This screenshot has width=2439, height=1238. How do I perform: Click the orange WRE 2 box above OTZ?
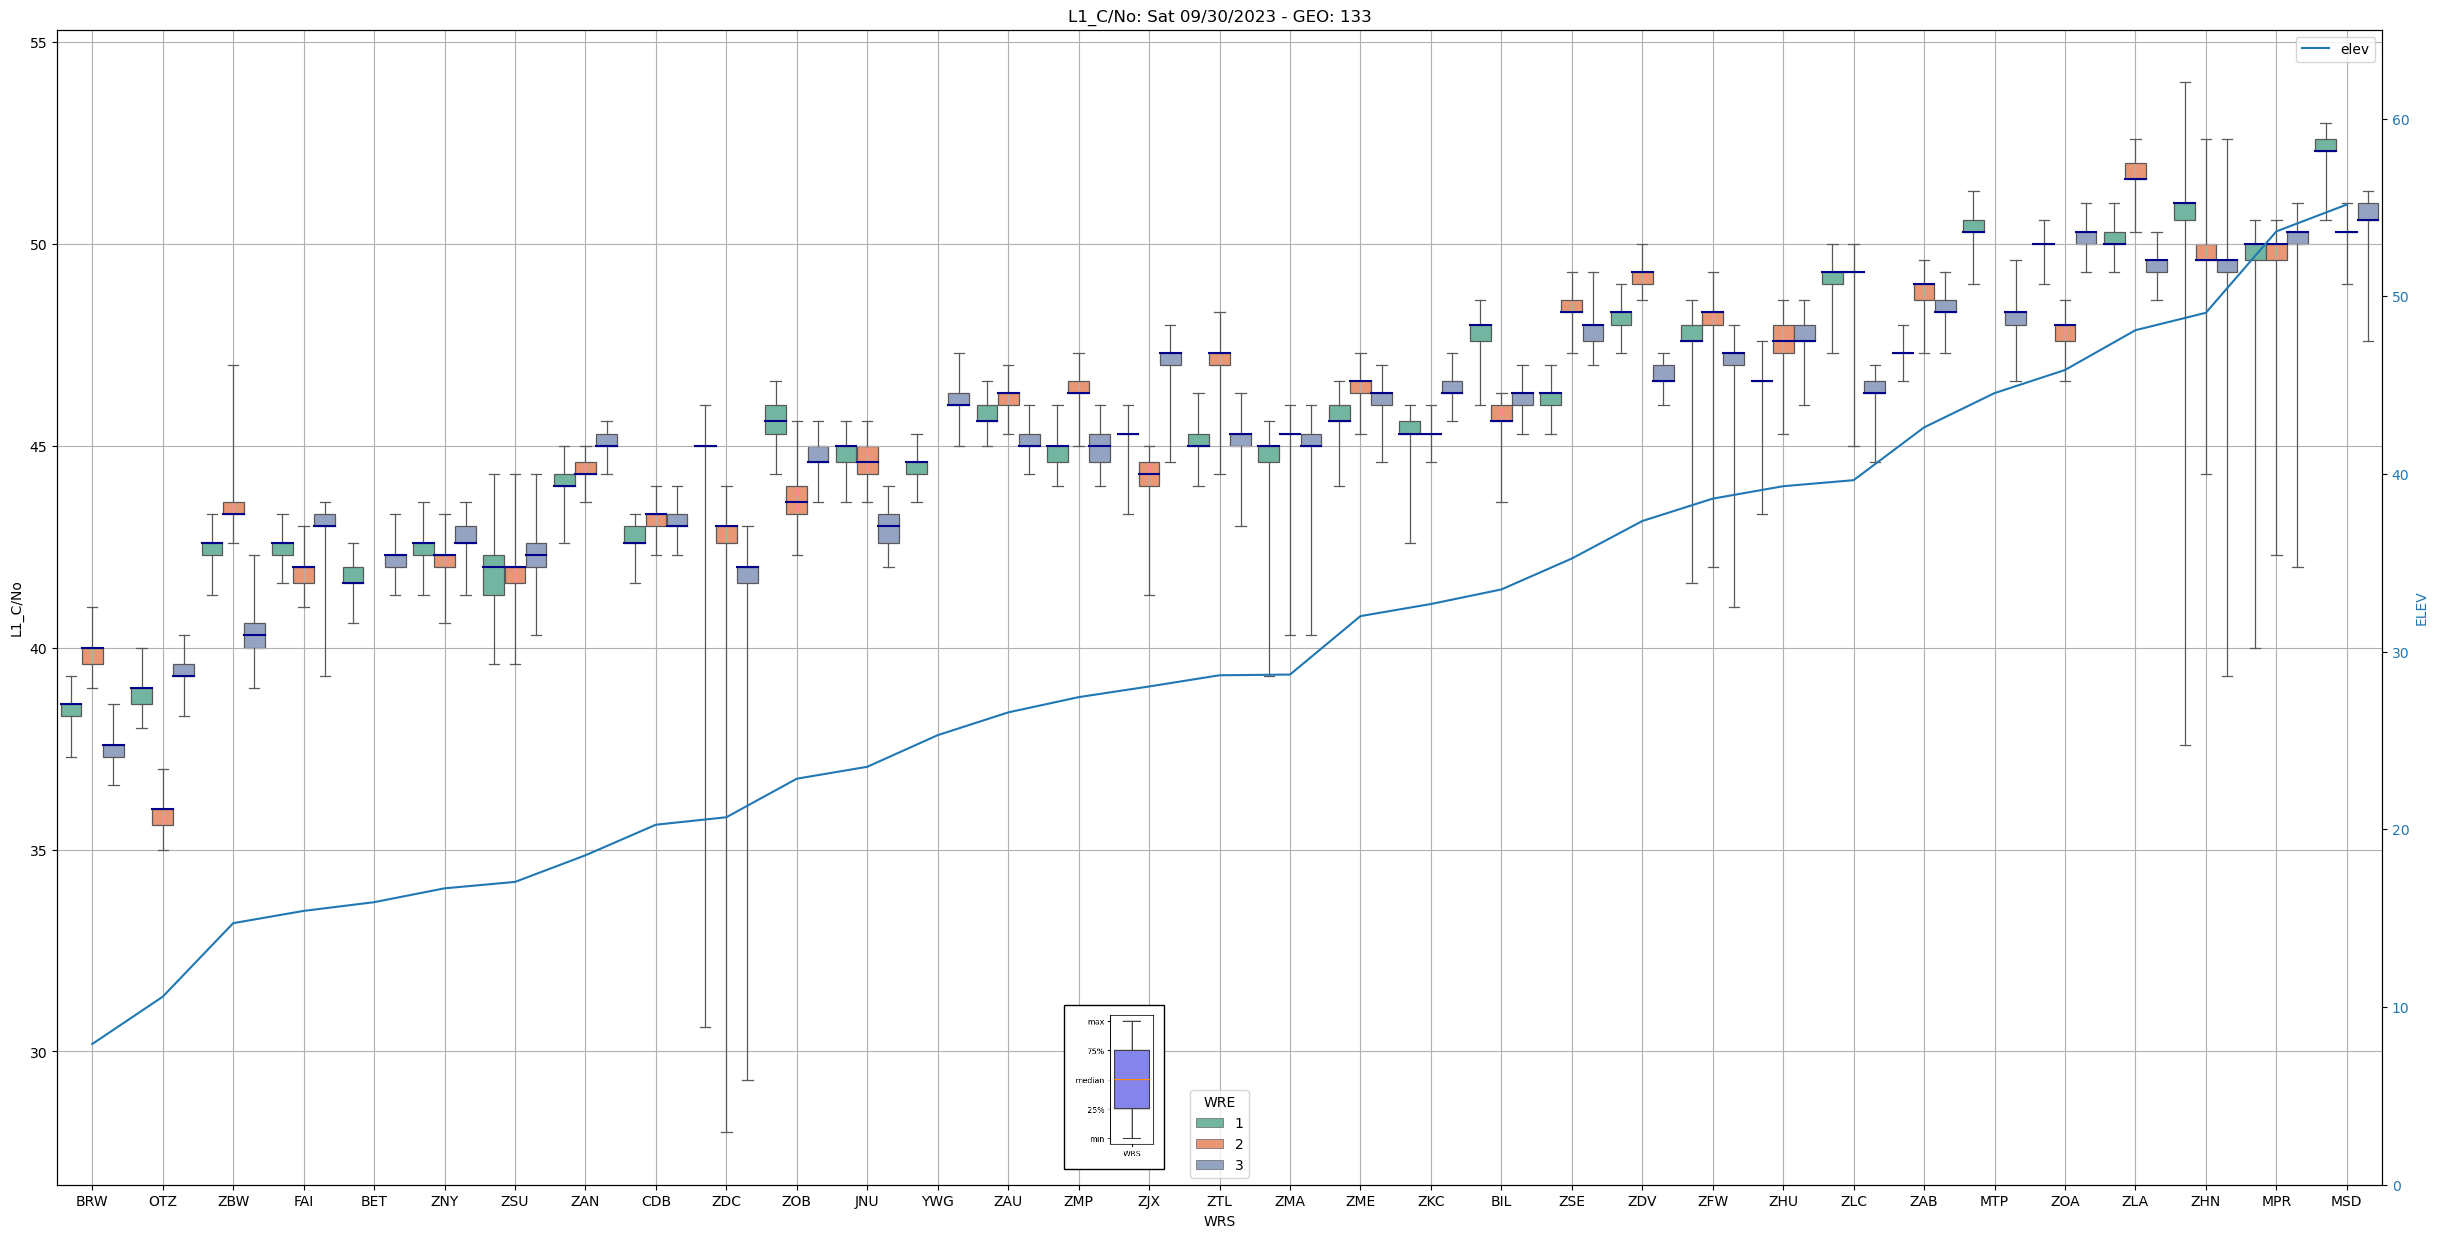[x=163, y=817]
